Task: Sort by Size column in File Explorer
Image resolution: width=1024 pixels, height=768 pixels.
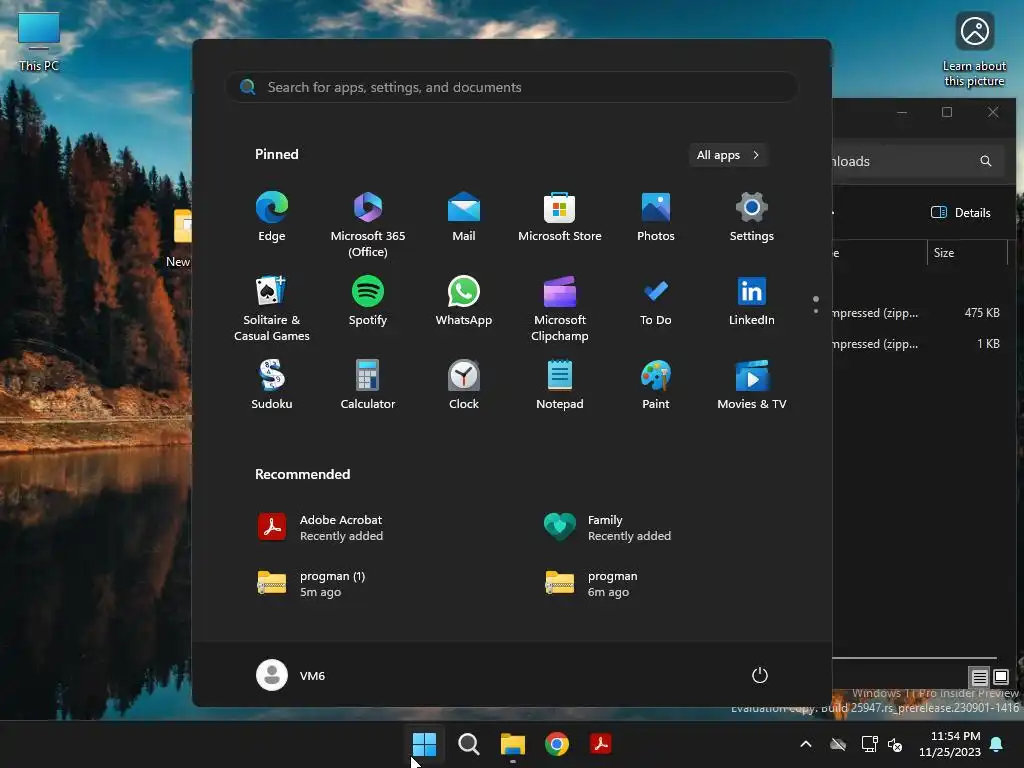Action: (967, 253)
